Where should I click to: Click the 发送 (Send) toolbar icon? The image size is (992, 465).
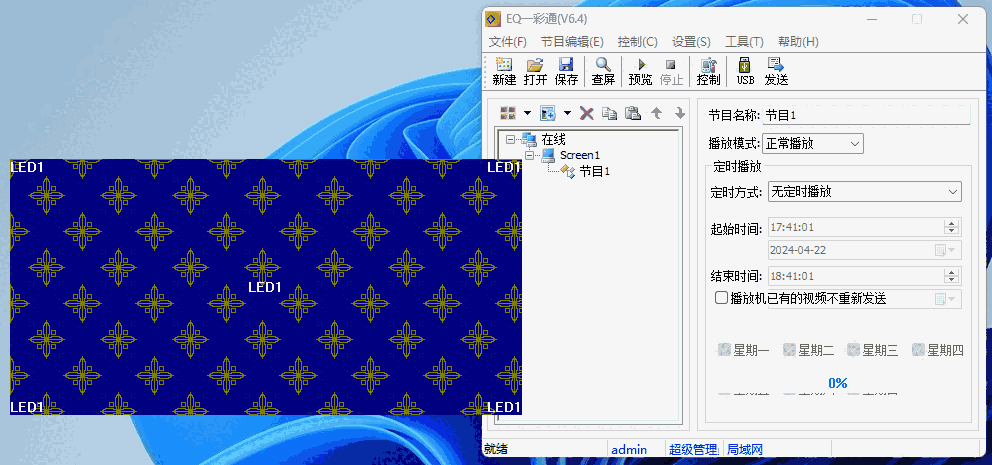pos(776,65)
